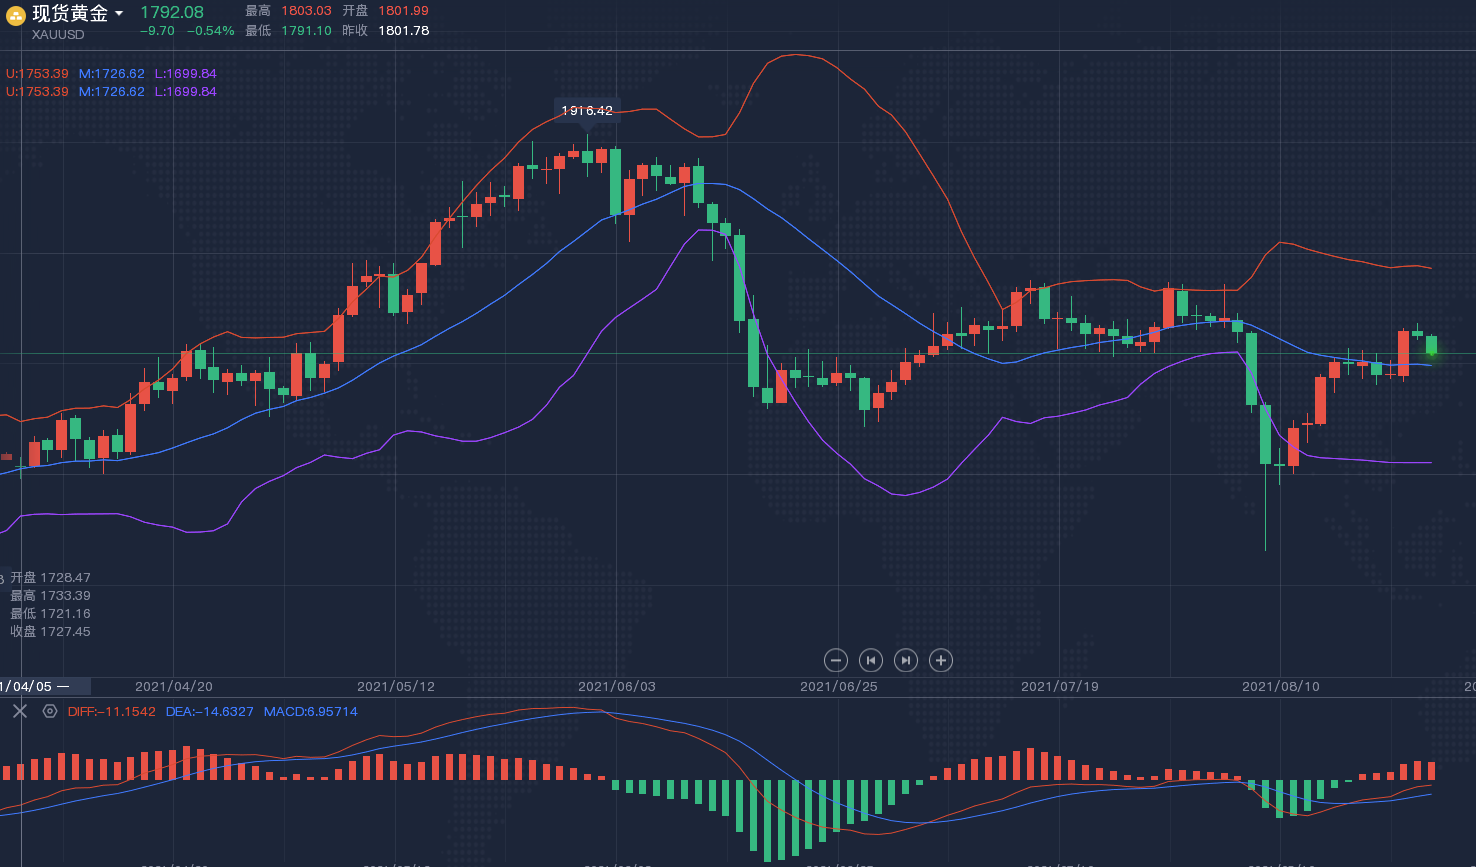The image size is (1476, 867).
Task: Click the 2021/08/10 date axis label
Action: [x=1280, y=687]
